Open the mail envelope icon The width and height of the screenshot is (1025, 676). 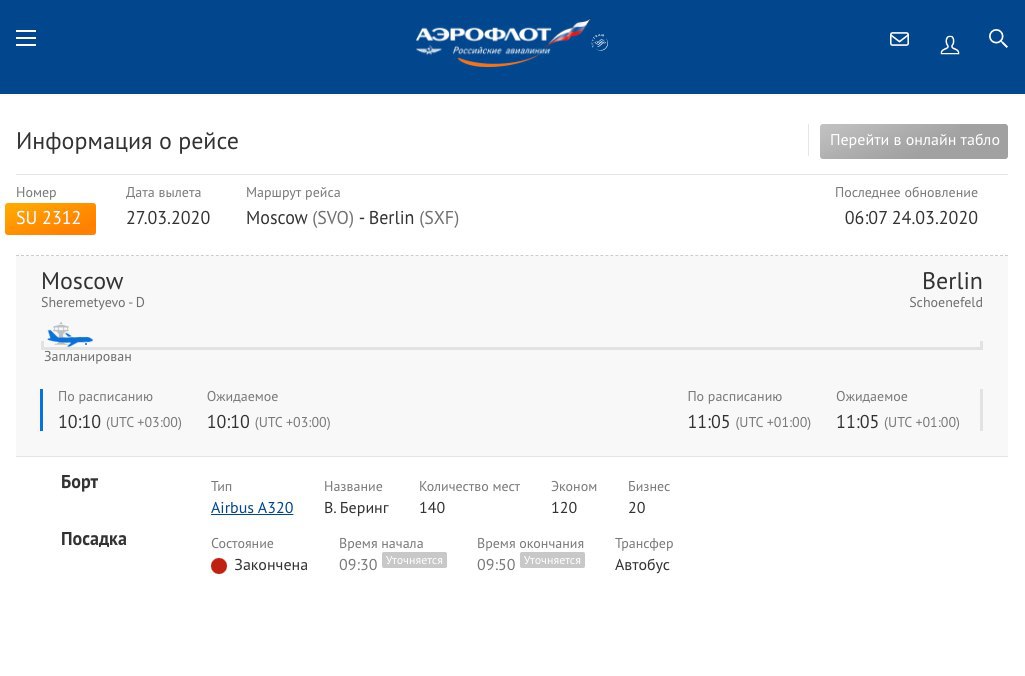(899, 39)
